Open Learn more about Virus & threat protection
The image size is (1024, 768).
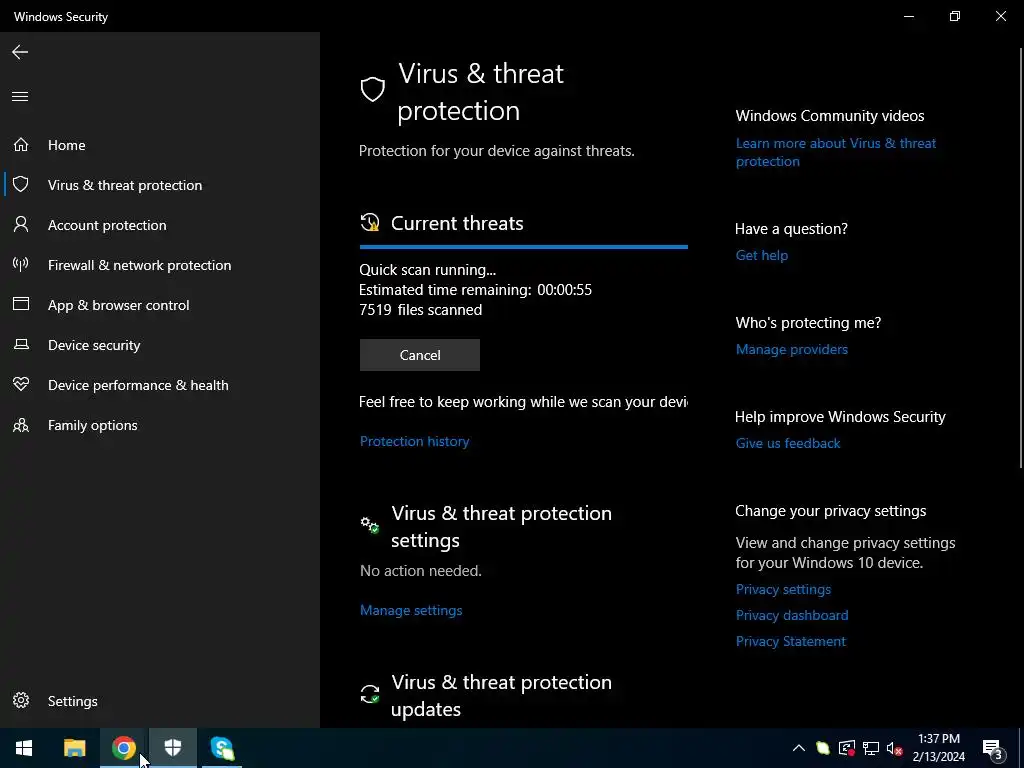pos(835,152)
